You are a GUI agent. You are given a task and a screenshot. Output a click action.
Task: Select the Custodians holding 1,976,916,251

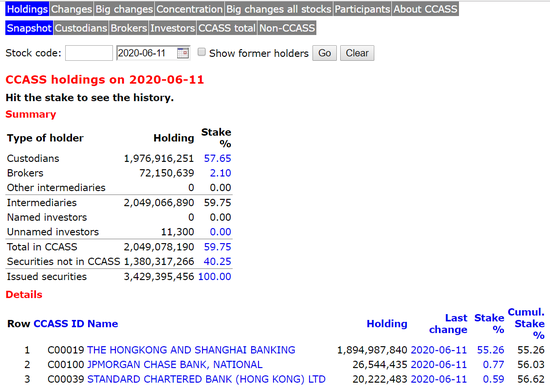tap(159, 159)
